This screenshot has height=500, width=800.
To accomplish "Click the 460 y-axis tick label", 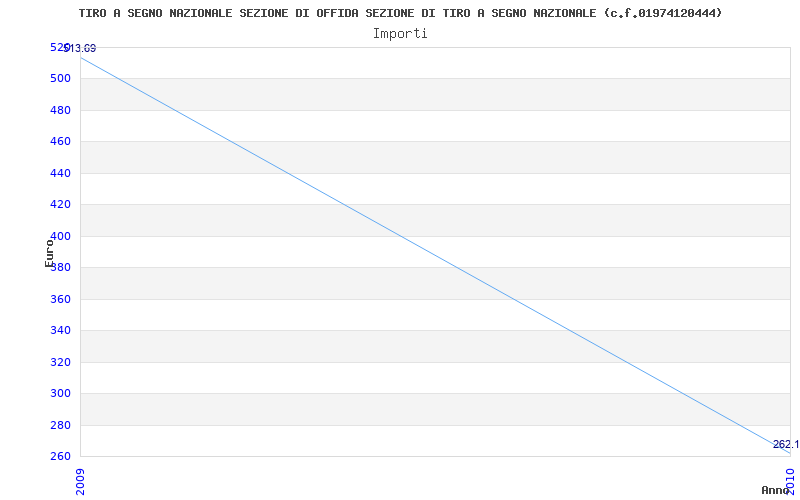I will [59, 142].
